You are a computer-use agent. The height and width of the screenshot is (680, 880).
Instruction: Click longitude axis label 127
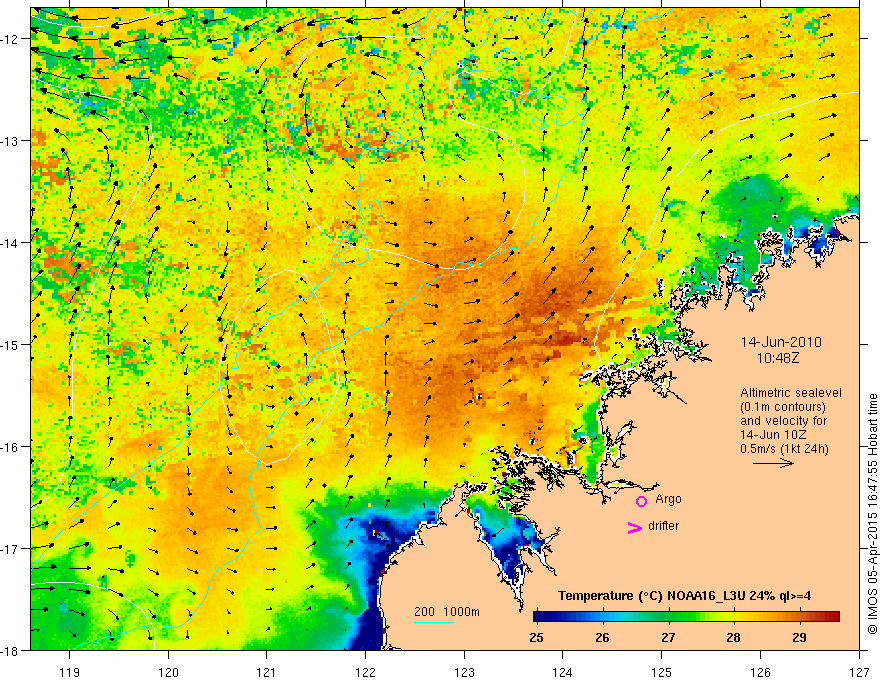859,672
